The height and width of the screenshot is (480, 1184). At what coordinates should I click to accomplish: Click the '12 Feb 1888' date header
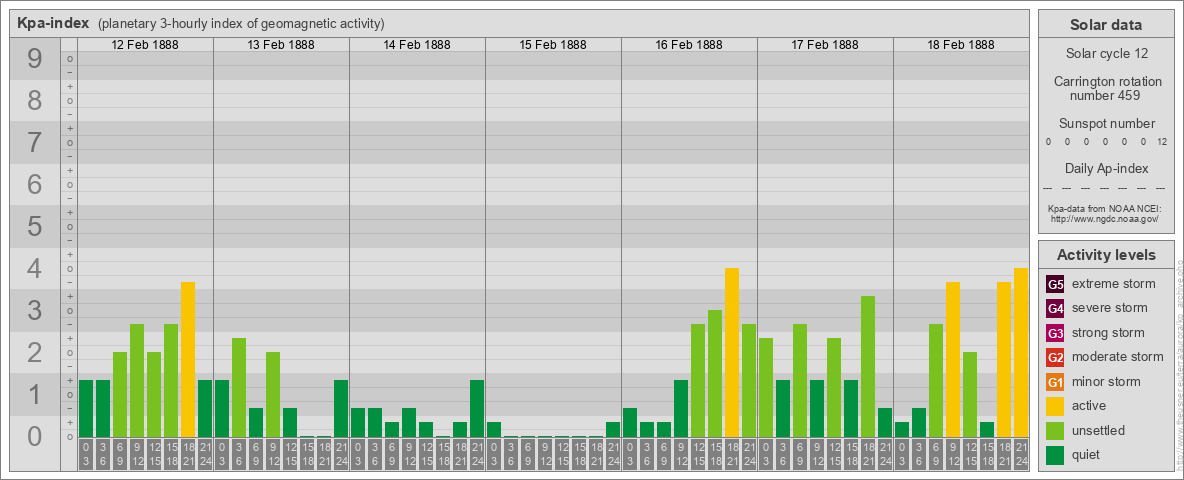click(145, 45)
